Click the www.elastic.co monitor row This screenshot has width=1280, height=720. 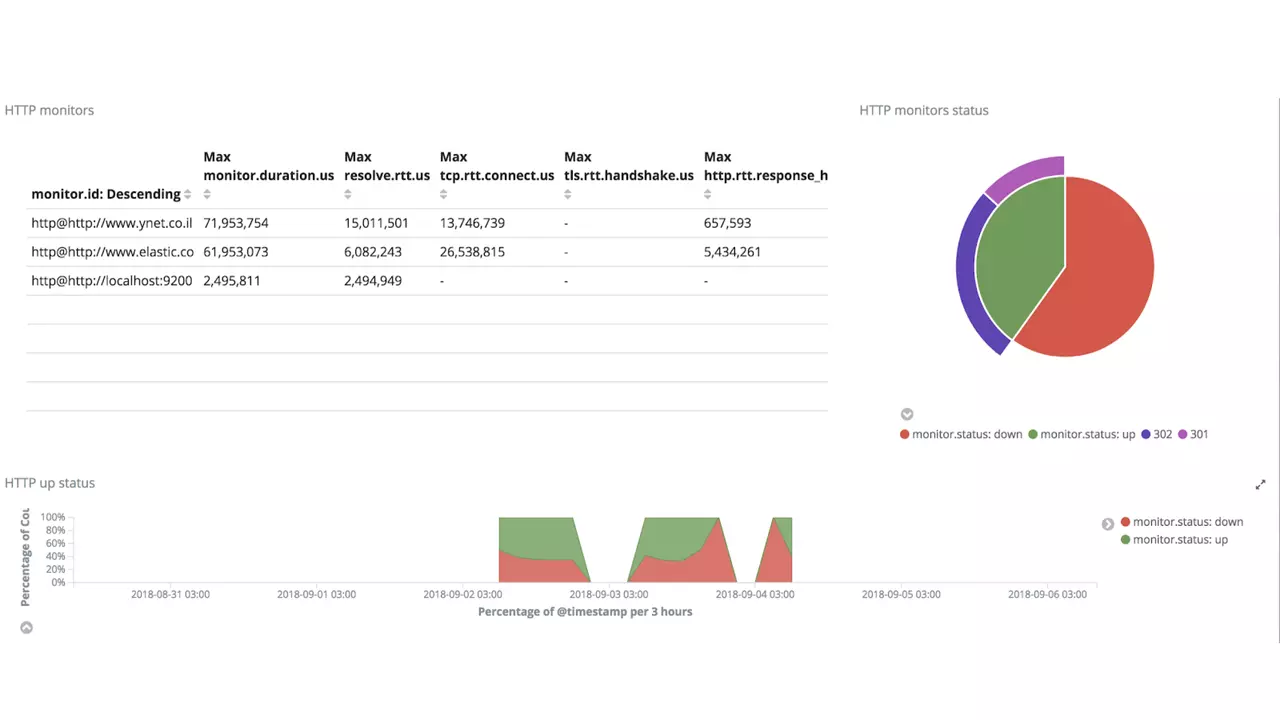pyautogui.click(x=112, y=252)
